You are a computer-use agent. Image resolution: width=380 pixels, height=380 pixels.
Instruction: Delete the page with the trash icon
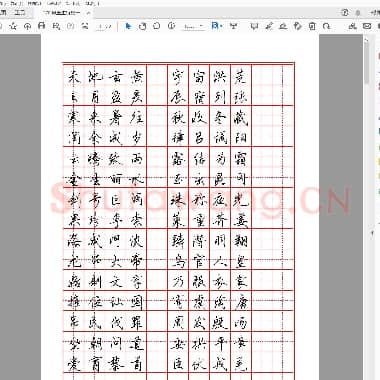tap(312, 26)
